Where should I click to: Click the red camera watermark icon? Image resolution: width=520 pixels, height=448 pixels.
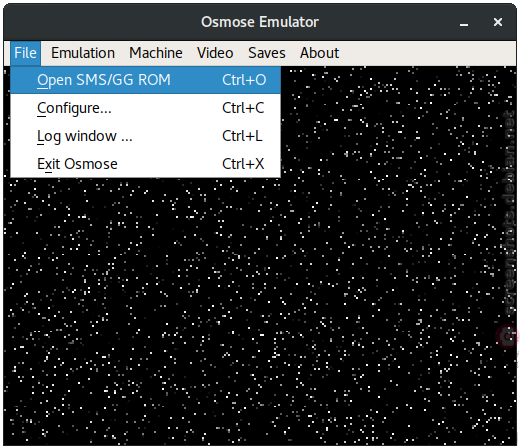pyautogui.click(x=507, y=336)
